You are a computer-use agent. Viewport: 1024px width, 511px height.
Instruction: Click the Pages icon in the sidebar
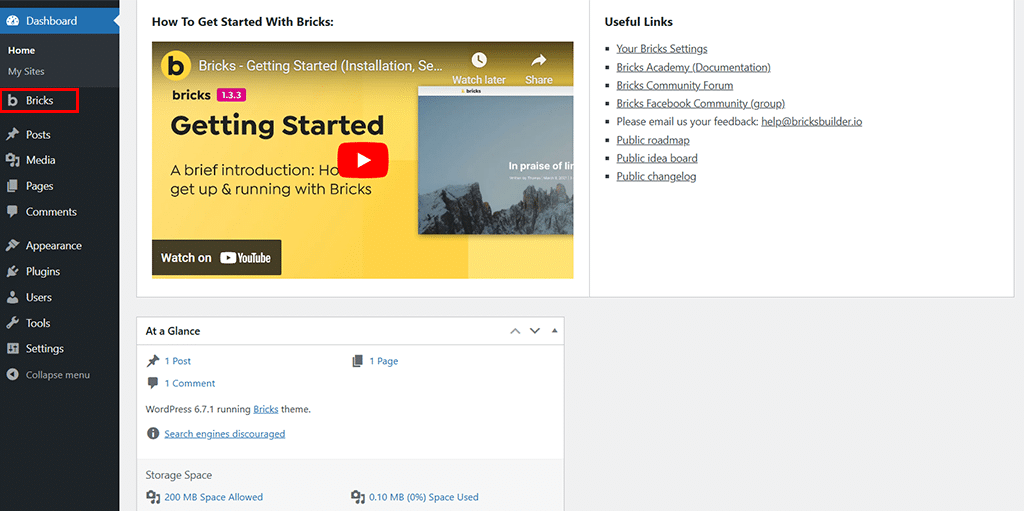(x=12, y=186)
